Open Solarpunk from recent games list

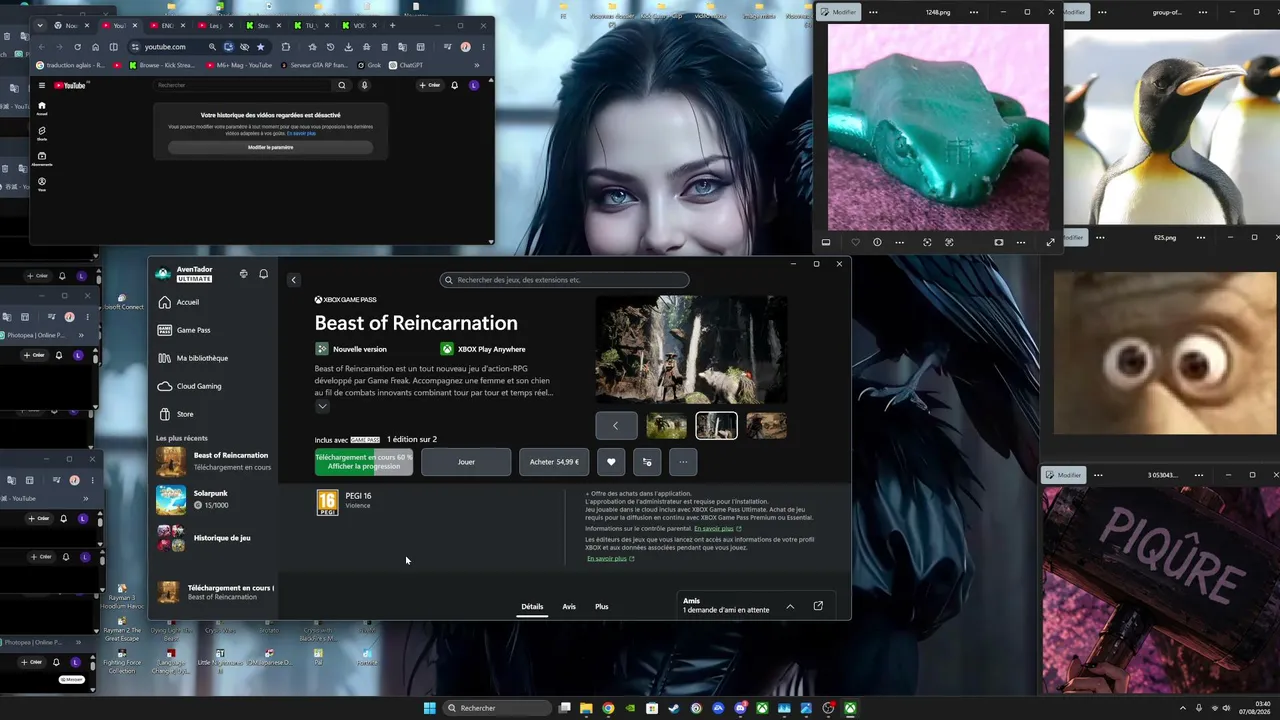coord(215,498)
